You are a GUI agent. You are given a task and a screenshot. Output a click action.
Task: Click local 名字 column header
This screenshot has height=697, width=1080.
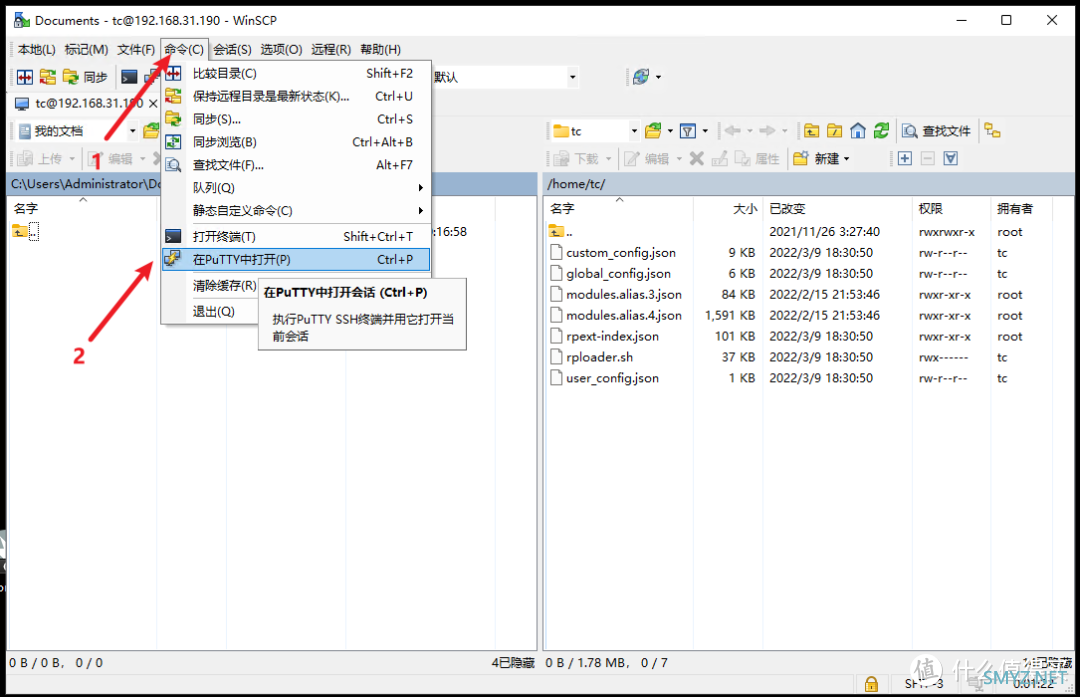tap(83, 208)
